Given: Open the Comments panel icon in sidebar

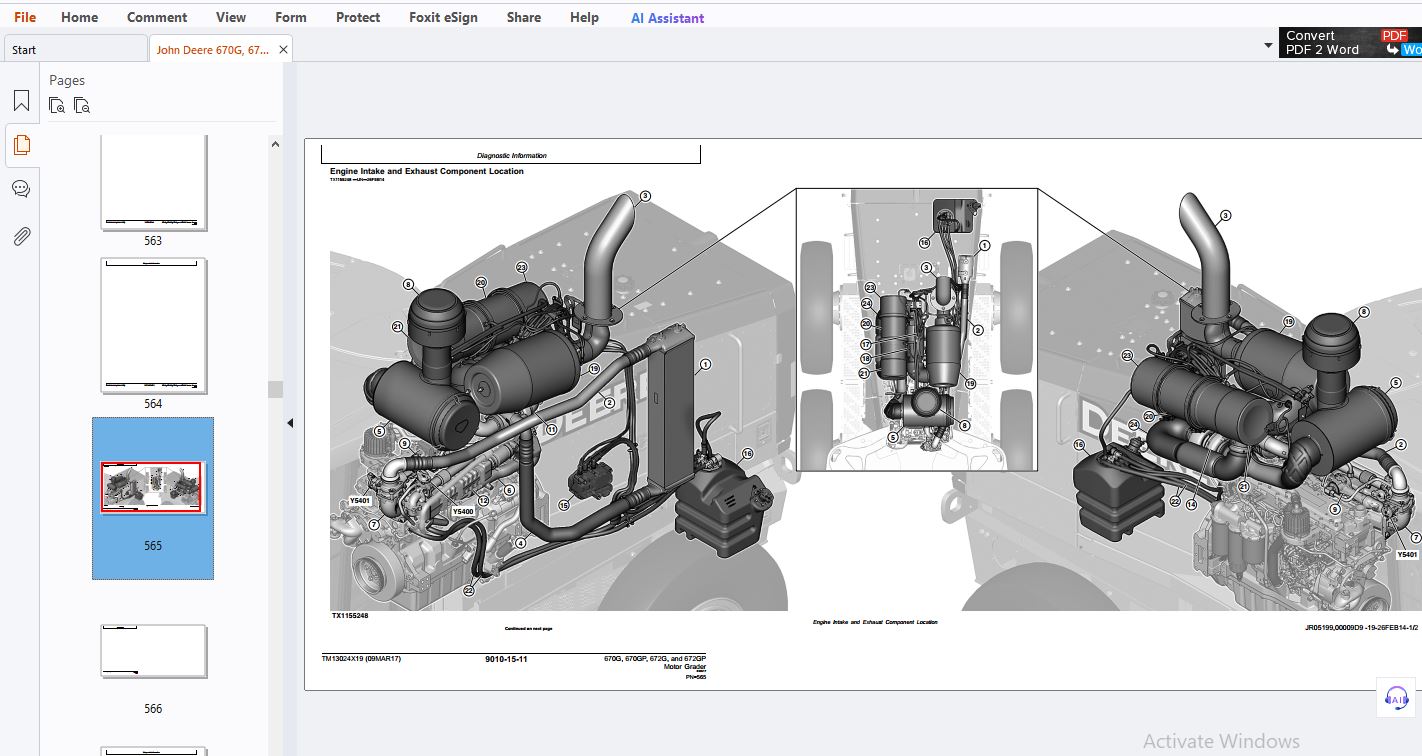Looking at the screenshot, I should (21, 189).
